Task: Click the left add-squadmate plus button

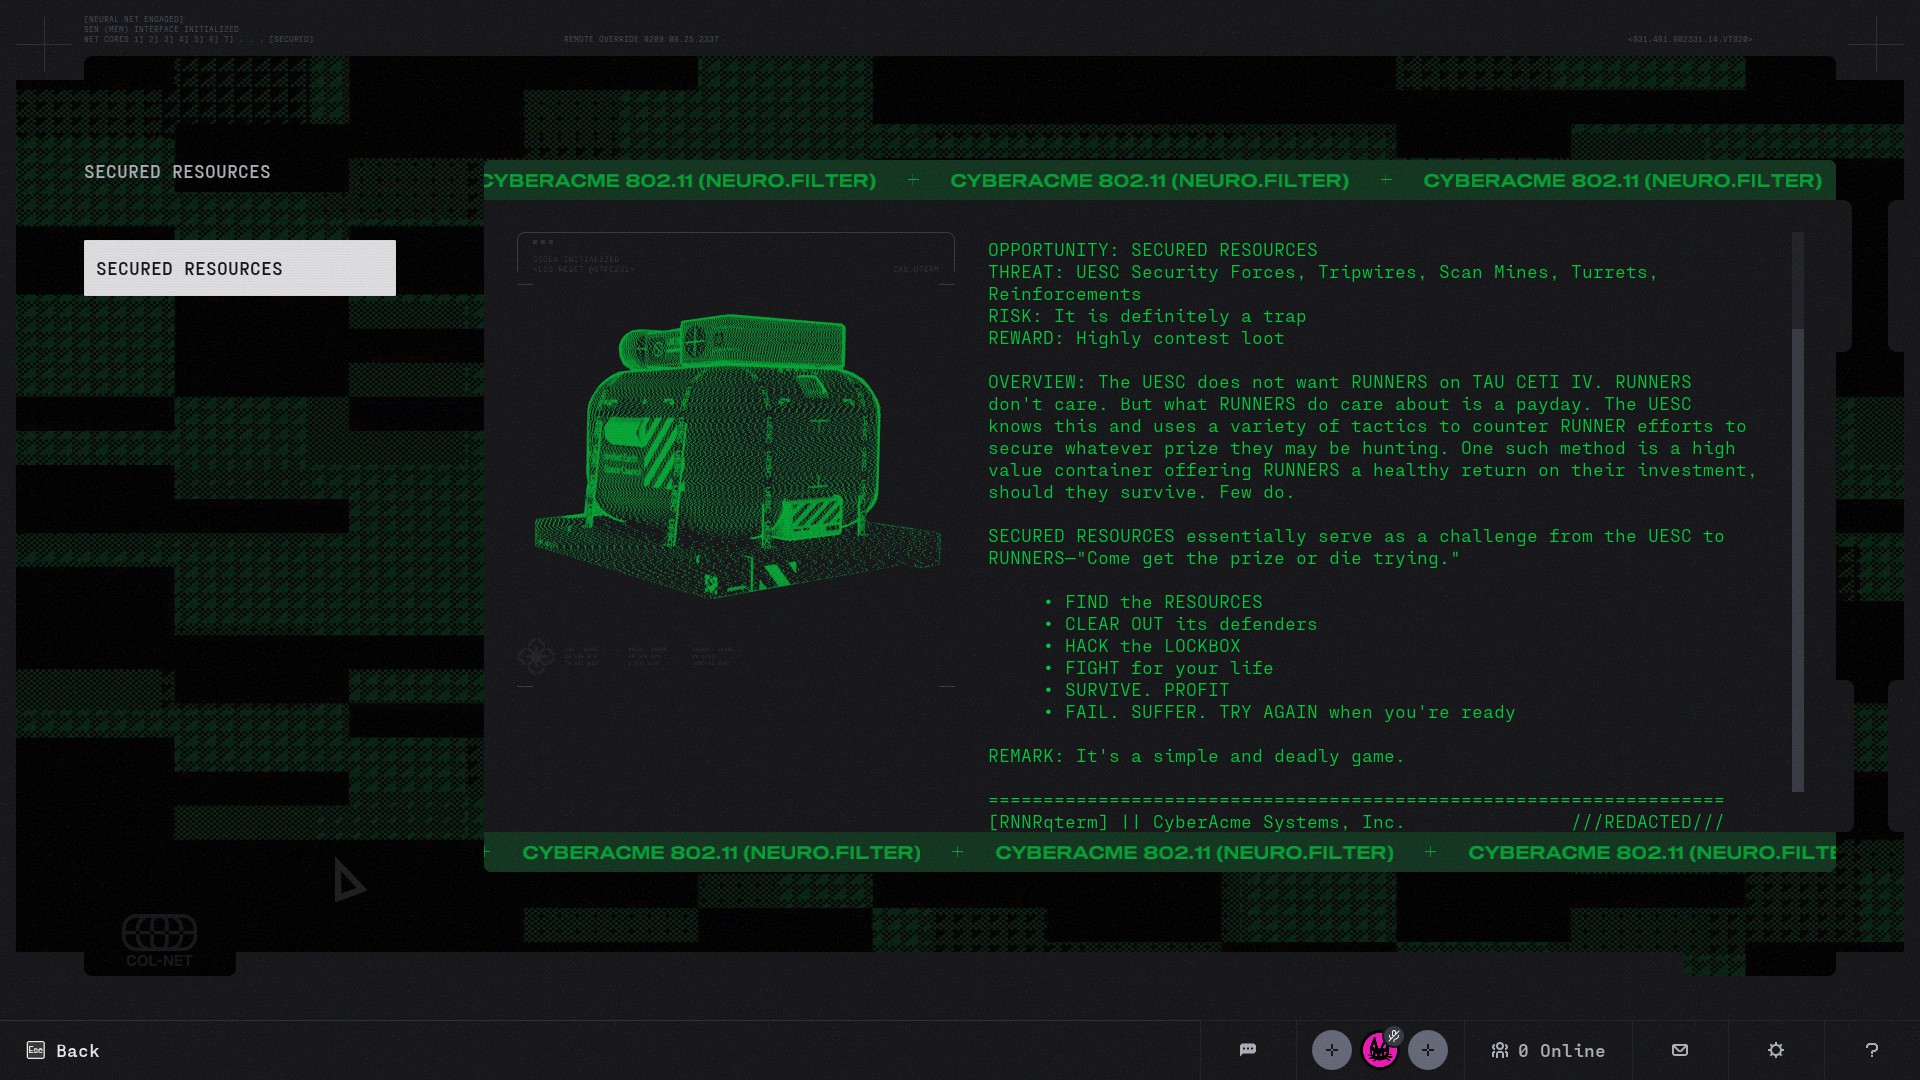Action: [1331, 1050]
